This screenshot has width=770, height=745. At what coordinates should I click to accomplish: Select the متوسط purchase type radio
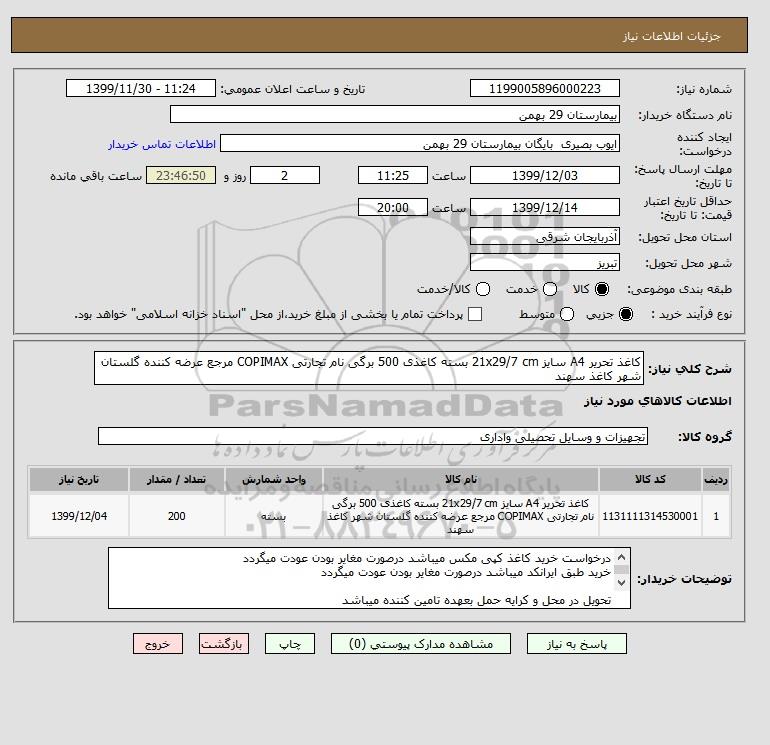pyautogui.click(x=567, y=314)
